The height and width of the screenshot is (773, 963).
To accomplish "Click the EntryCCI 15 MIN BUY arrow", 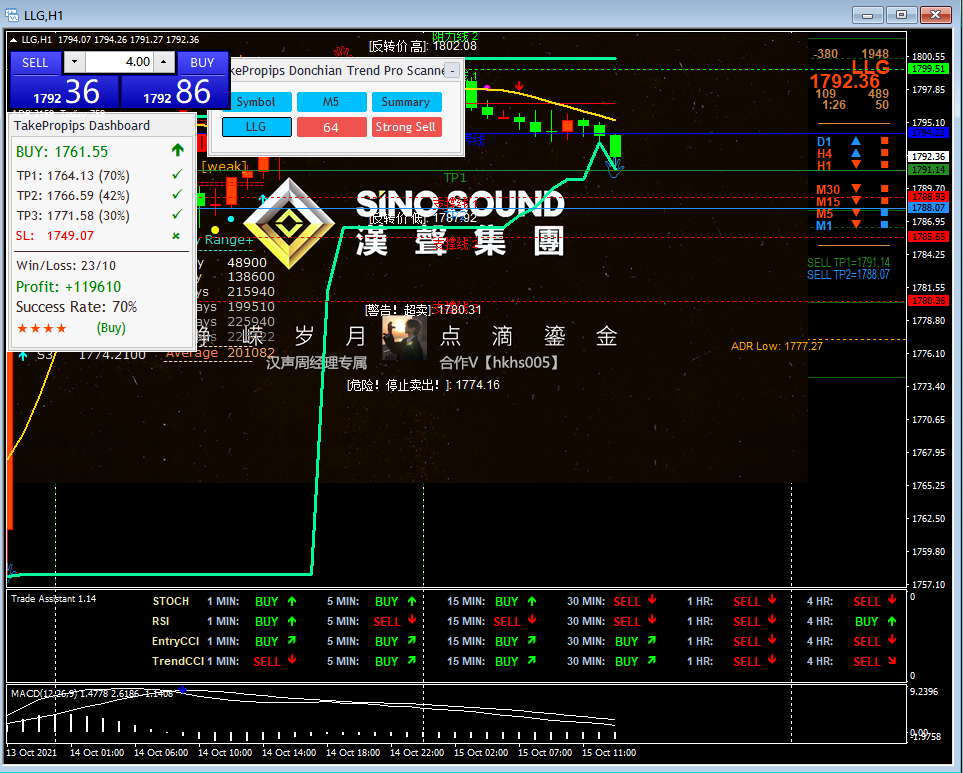I will 532,640.
